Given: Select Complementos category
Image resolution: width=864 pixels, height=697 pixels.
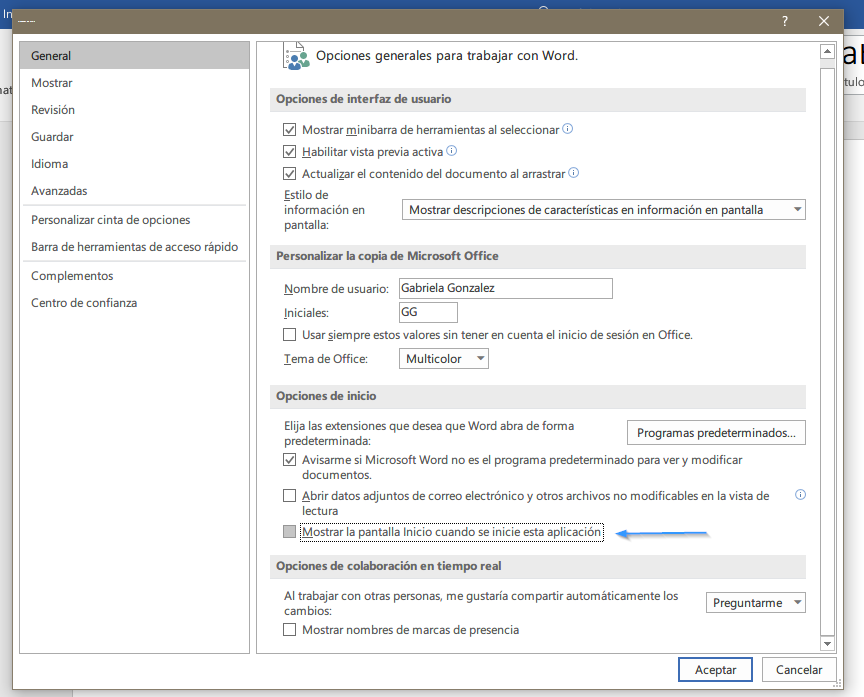Looking at the screenshot, I should point(134,276).
